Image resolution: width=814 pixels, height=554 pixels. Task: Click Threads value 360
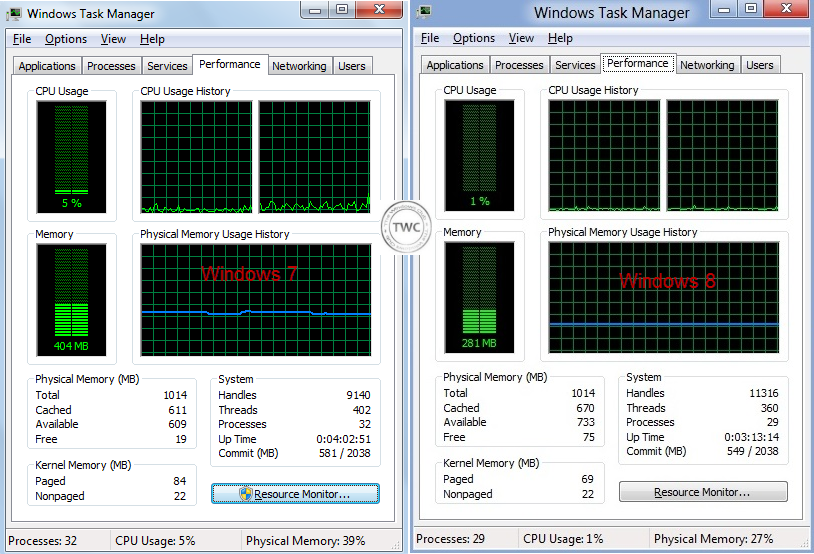pyautogui.click(x=769, y=408)
